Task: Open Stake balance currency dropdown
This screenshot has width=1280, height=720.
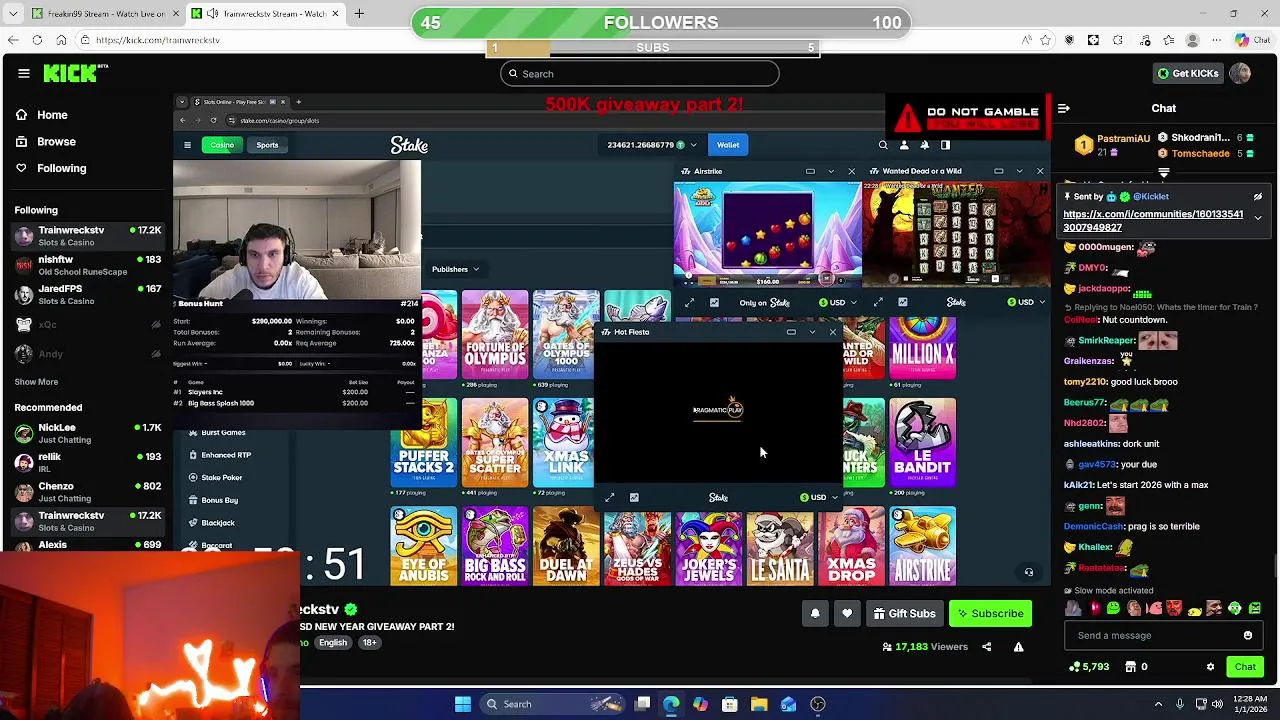Action: click(x=694, y=145)
